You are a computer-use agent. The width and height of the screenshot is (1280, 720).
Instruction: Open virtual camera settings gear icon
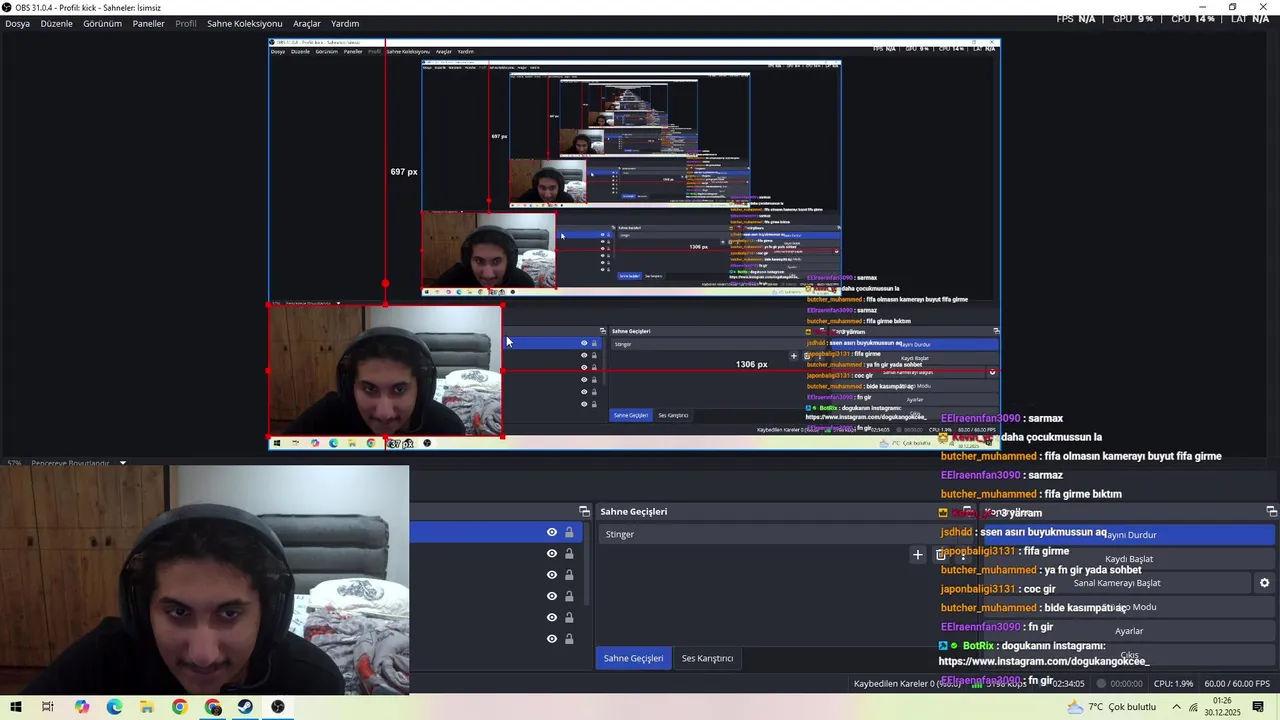pos(1264,583)
